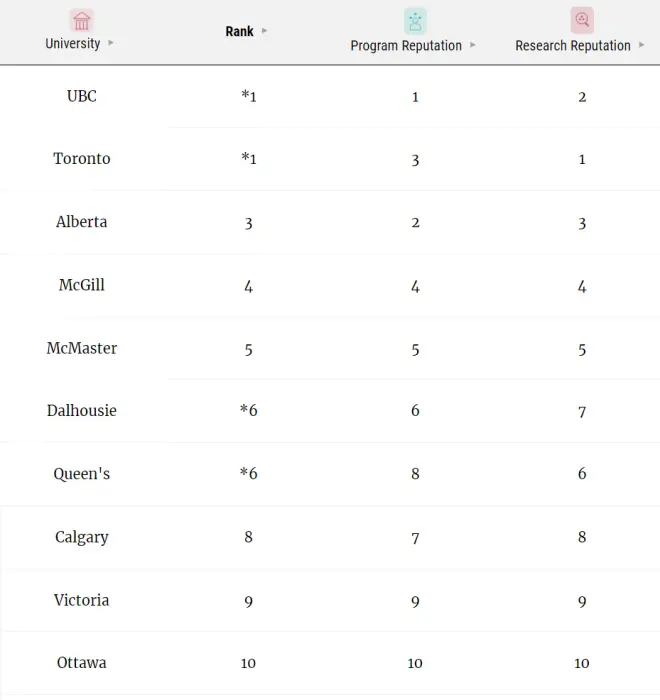Sort by the University column arrow
The width and height of the screenshot is (660, 700).
point(111,43)
